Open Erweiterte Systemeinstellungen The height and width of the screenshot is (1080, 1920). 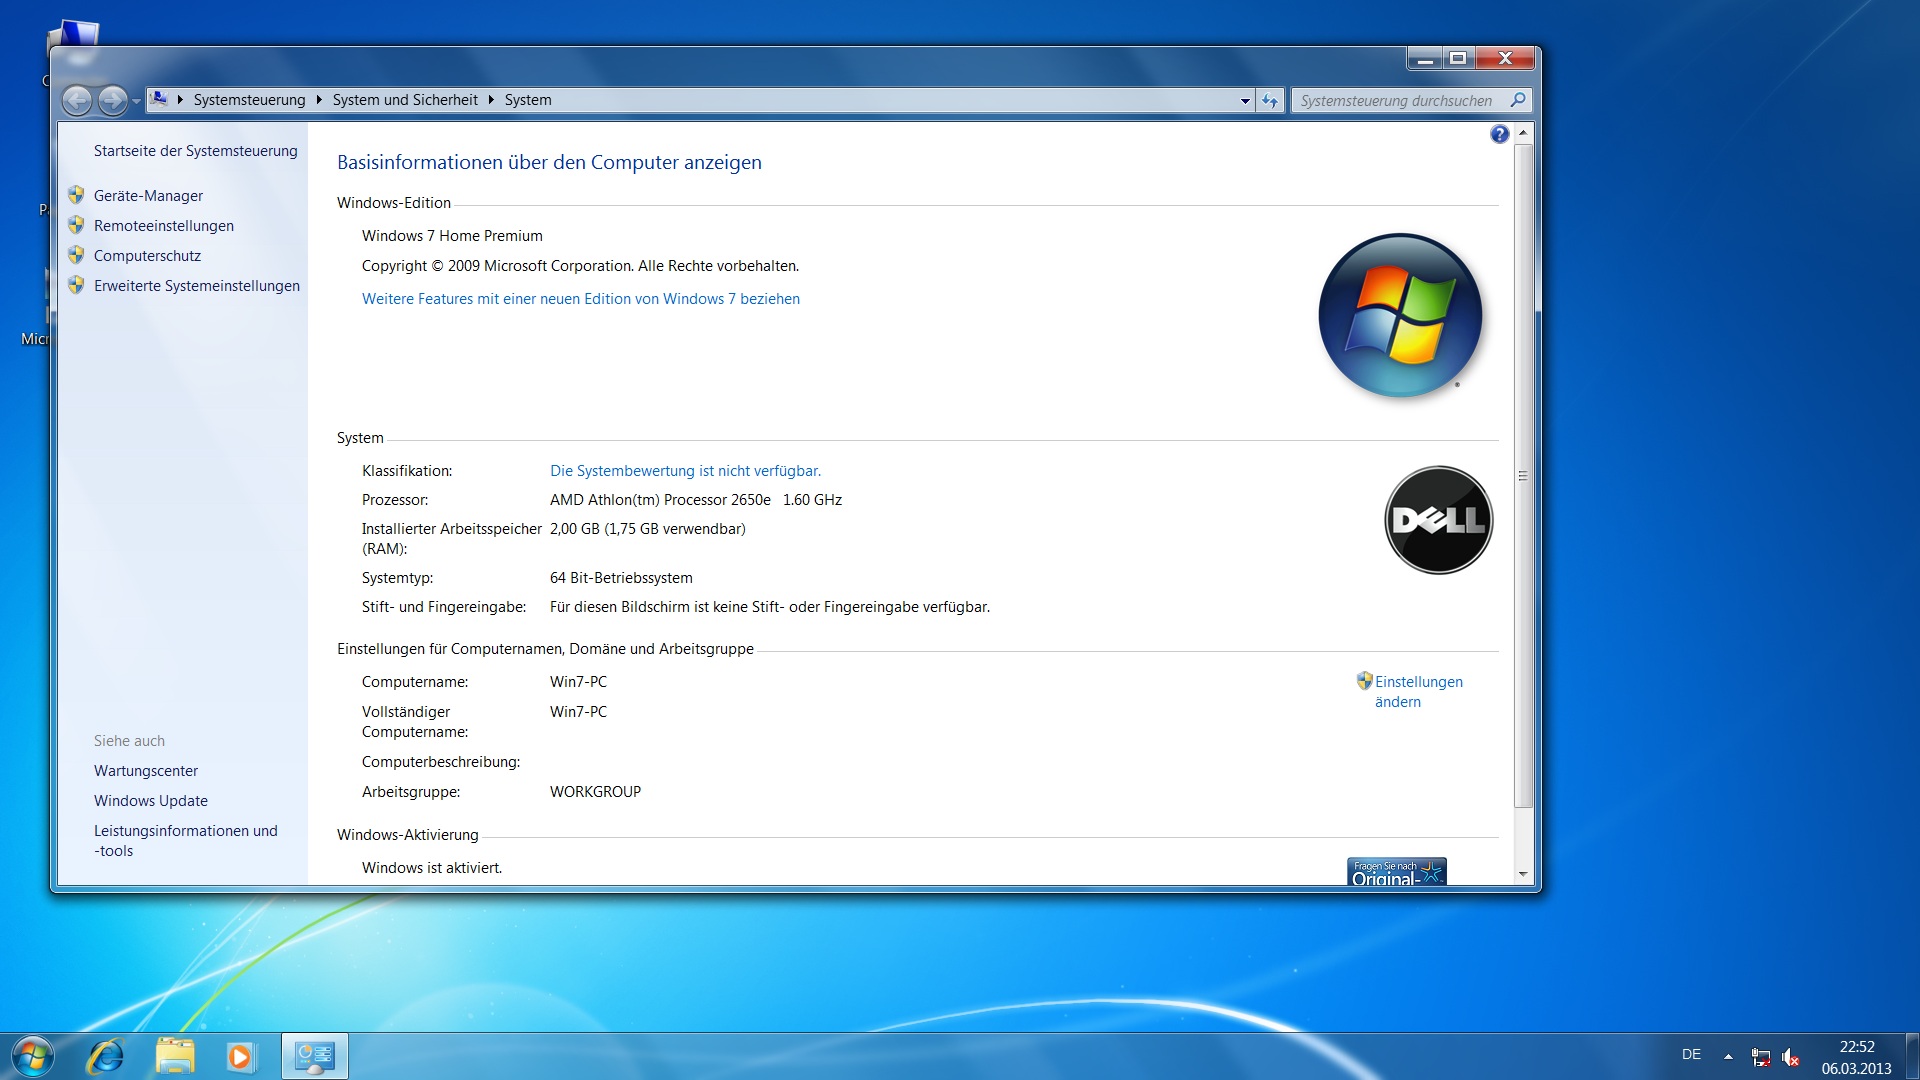(197, 286)
